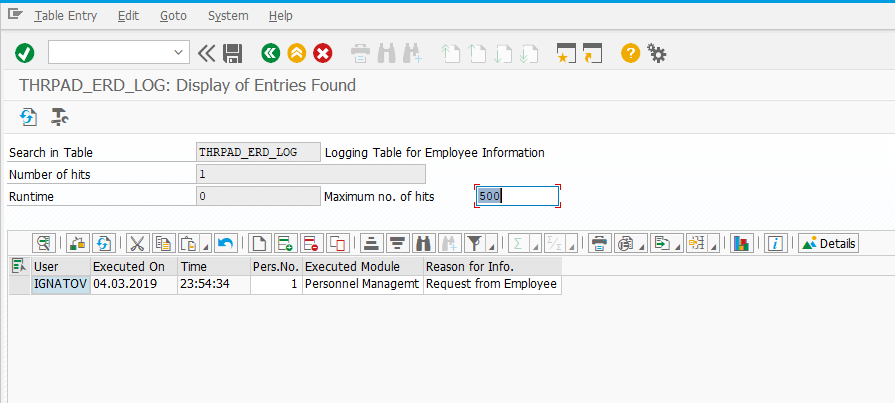
Task: Click the Select All rows corner icon
Action: click(x=19, y=266)
